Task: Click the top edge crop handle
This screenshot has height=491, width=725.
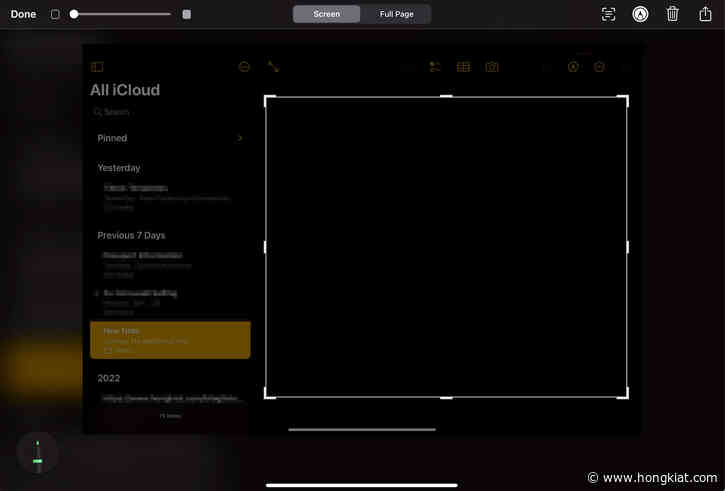Action: (446, 96)
